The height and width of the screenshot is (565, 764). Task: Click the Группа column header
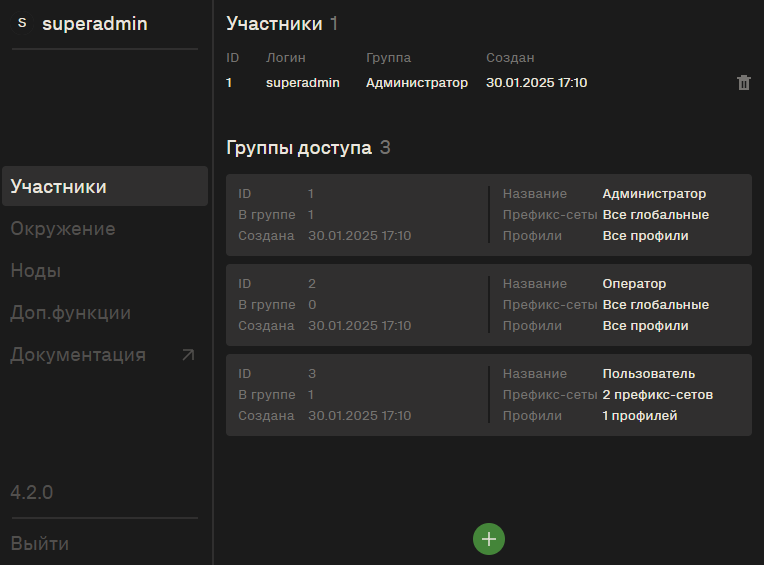pyautogui.click(x=388, y=57)
